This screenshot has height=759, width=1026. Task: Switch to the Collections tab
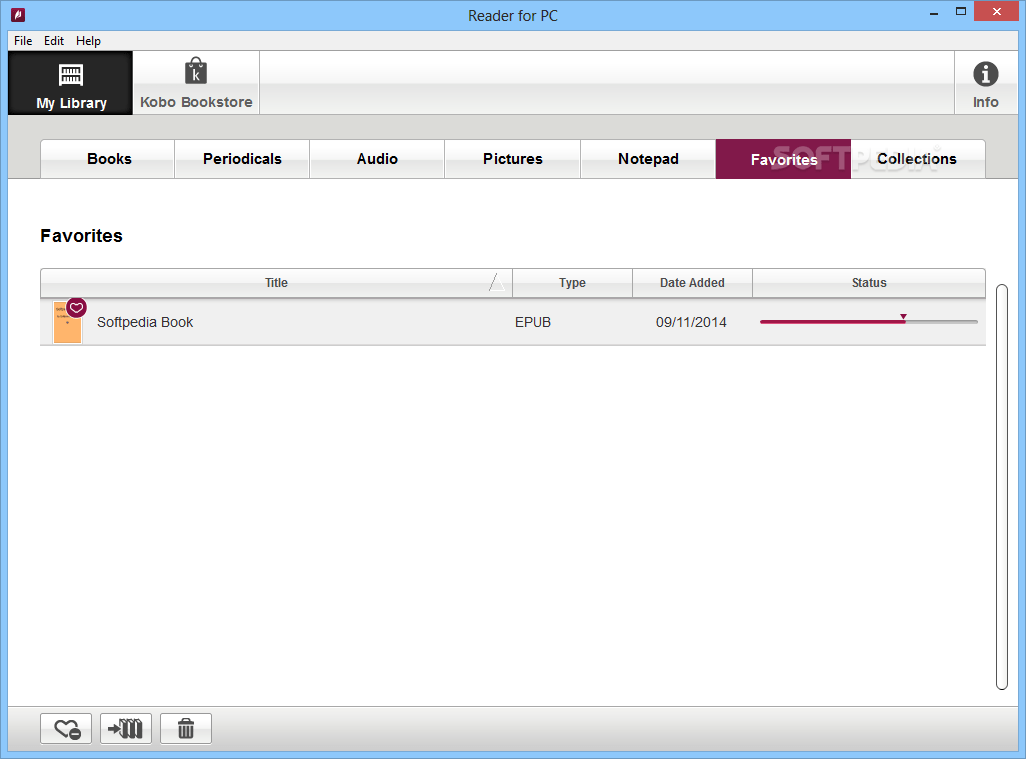pos(918,159)
